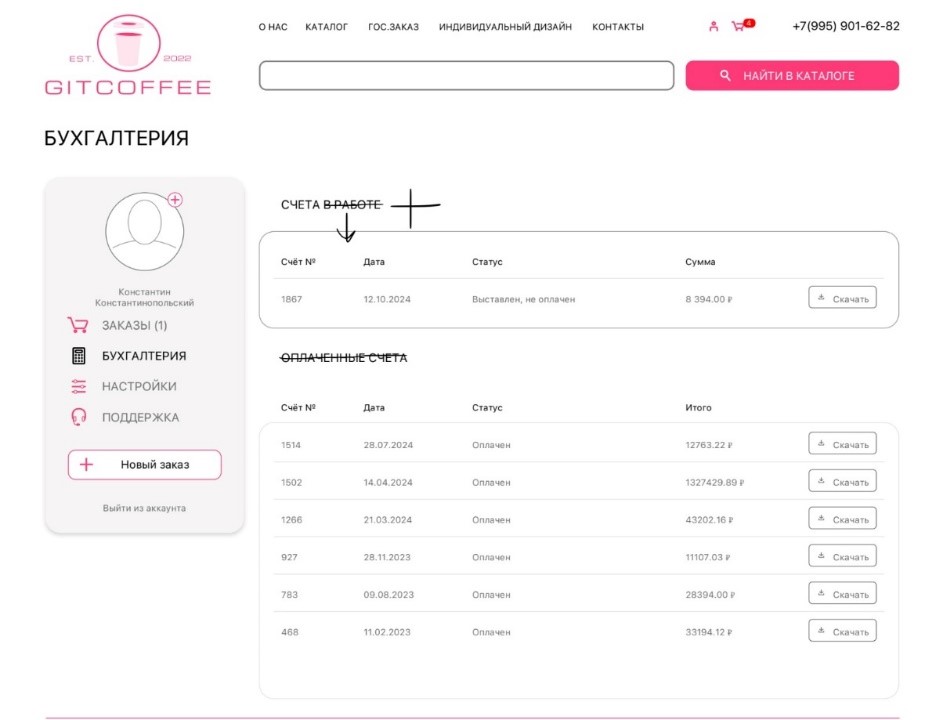Click the download icon in invoice 468 row
Image resolution: width=925 pixels, height=720 pixels.
821,630
